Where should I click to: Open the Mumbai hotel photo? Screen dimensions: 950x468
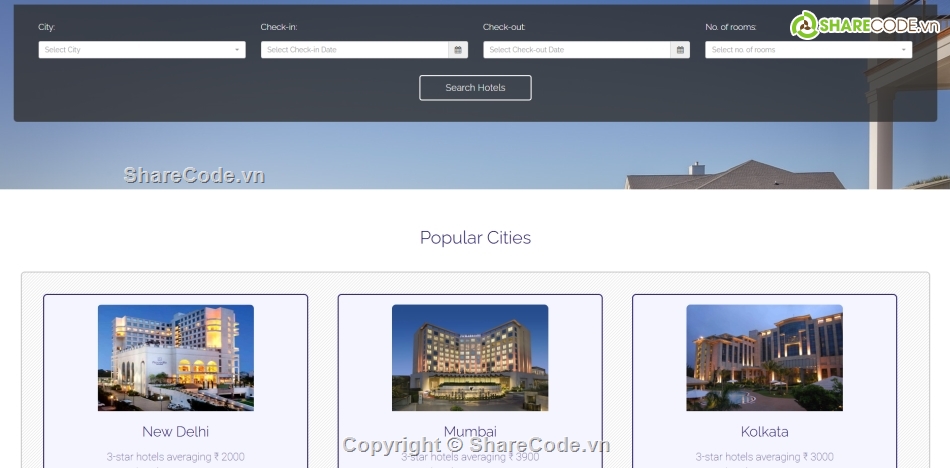coord(470,358)
